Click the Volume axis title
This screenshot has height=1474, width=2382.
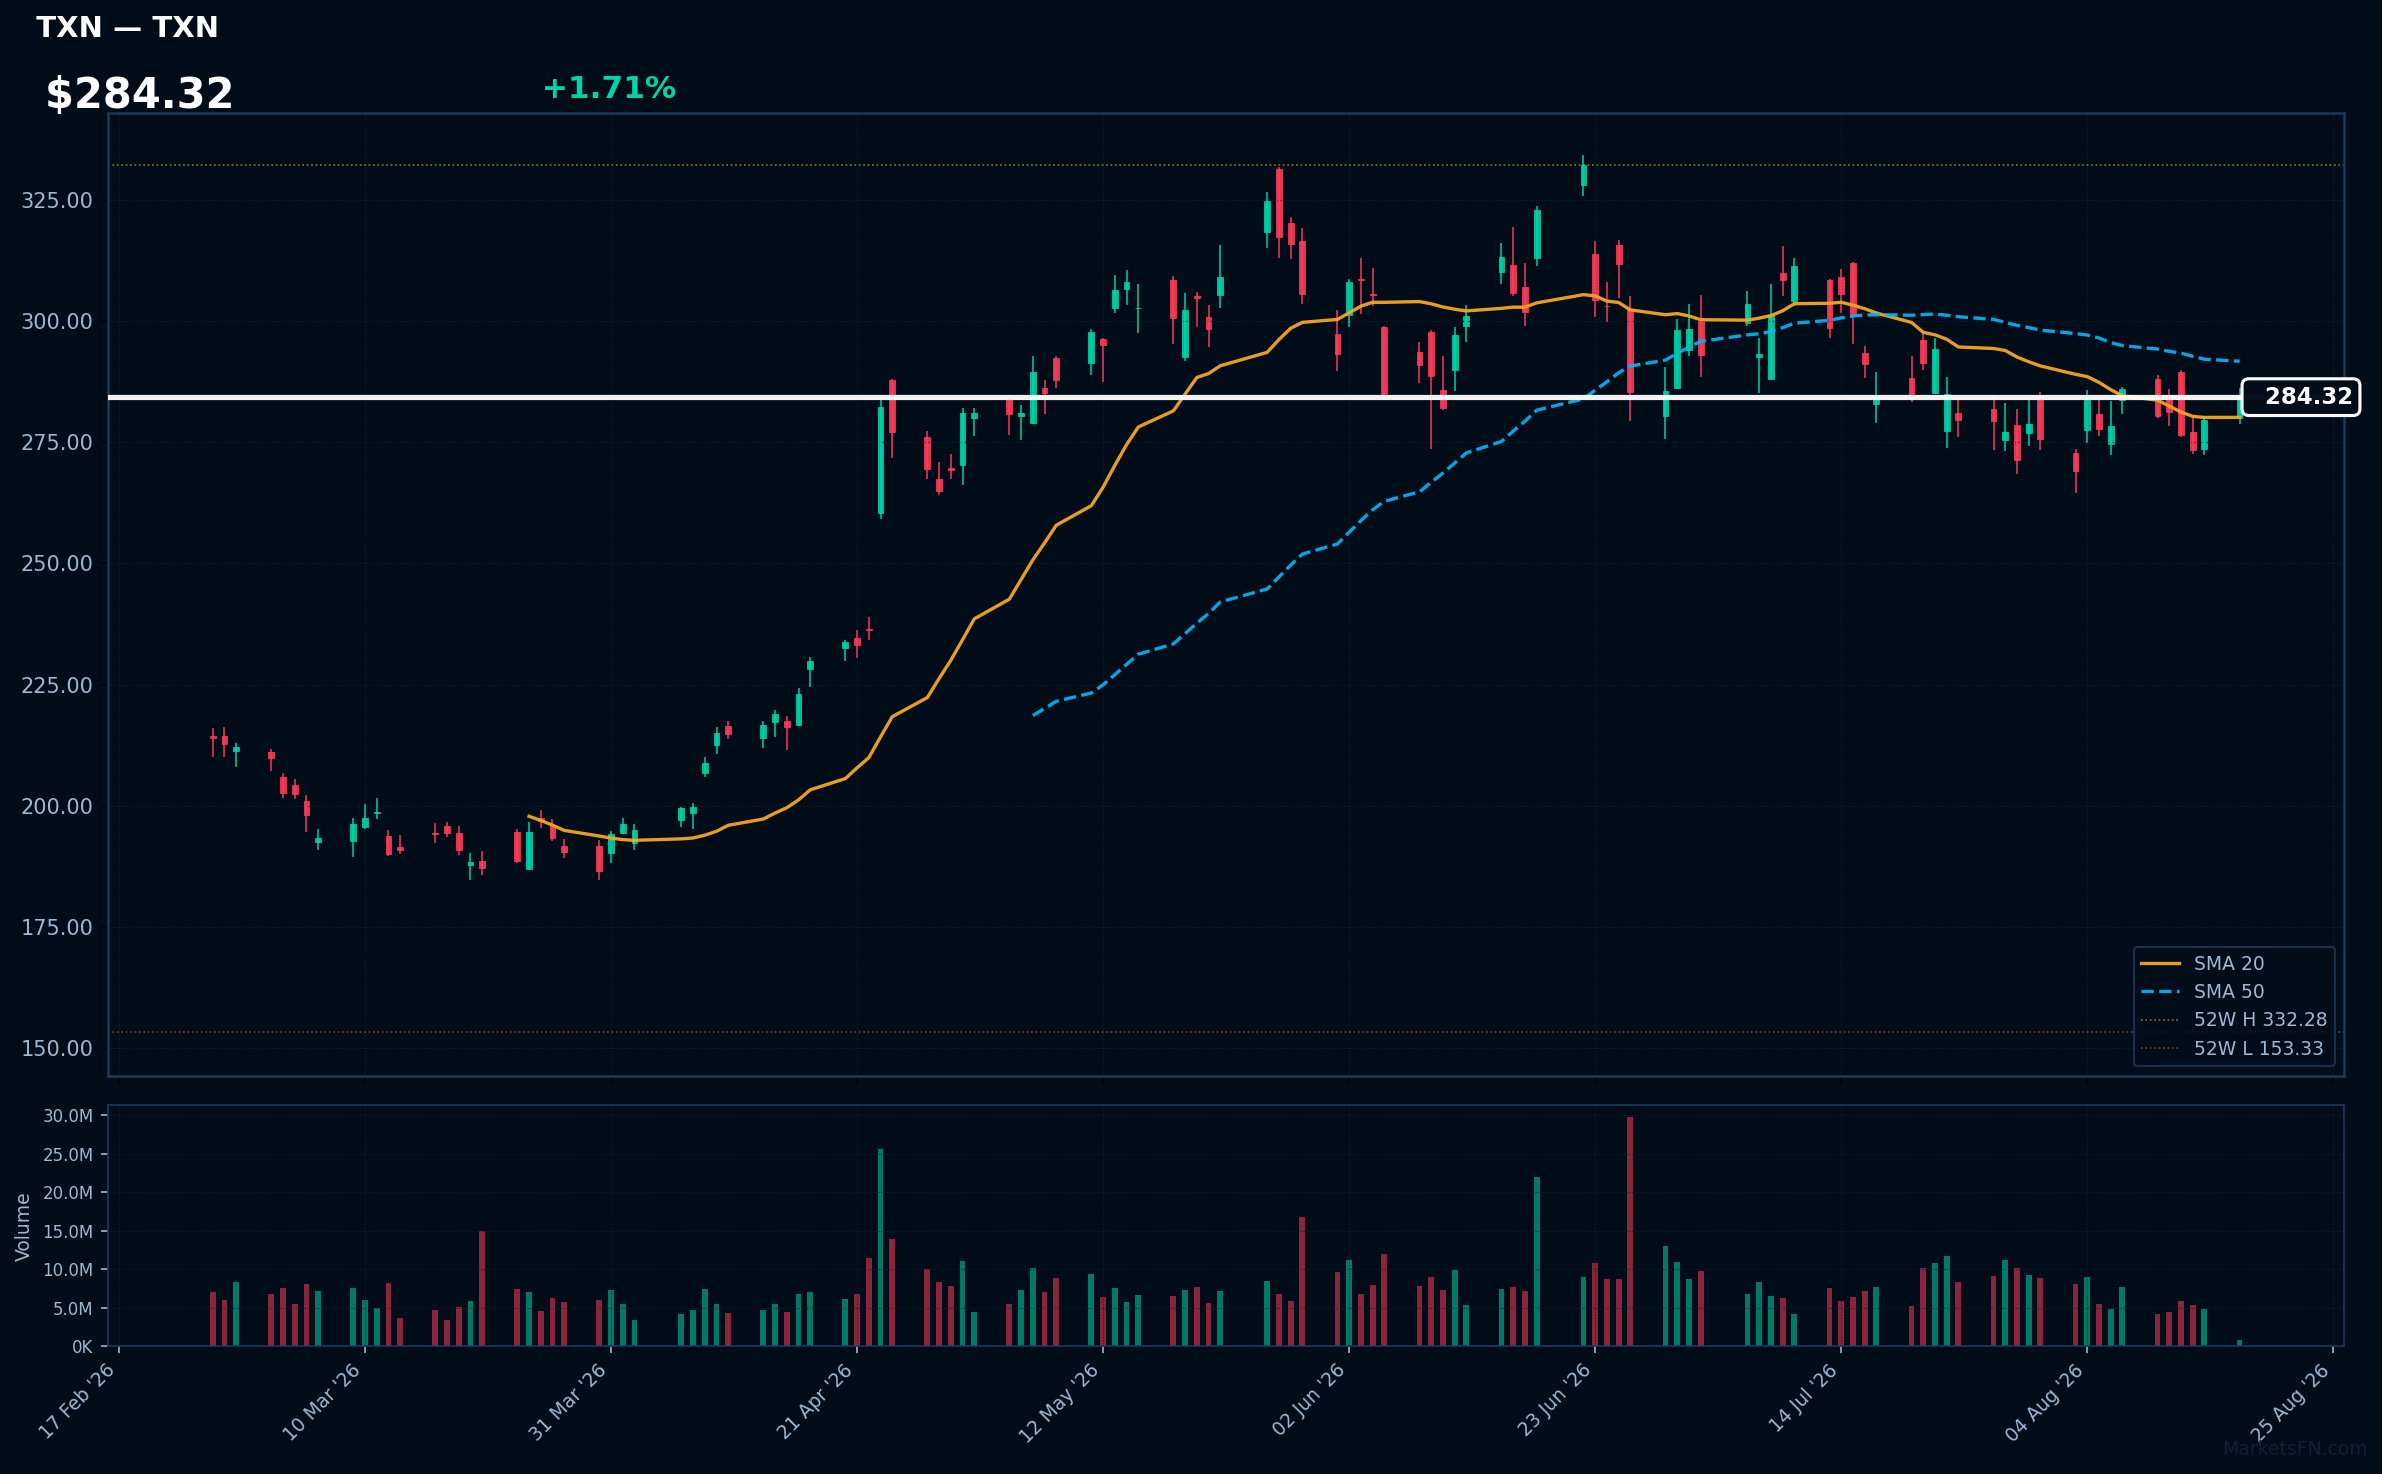click(22, 1227)
